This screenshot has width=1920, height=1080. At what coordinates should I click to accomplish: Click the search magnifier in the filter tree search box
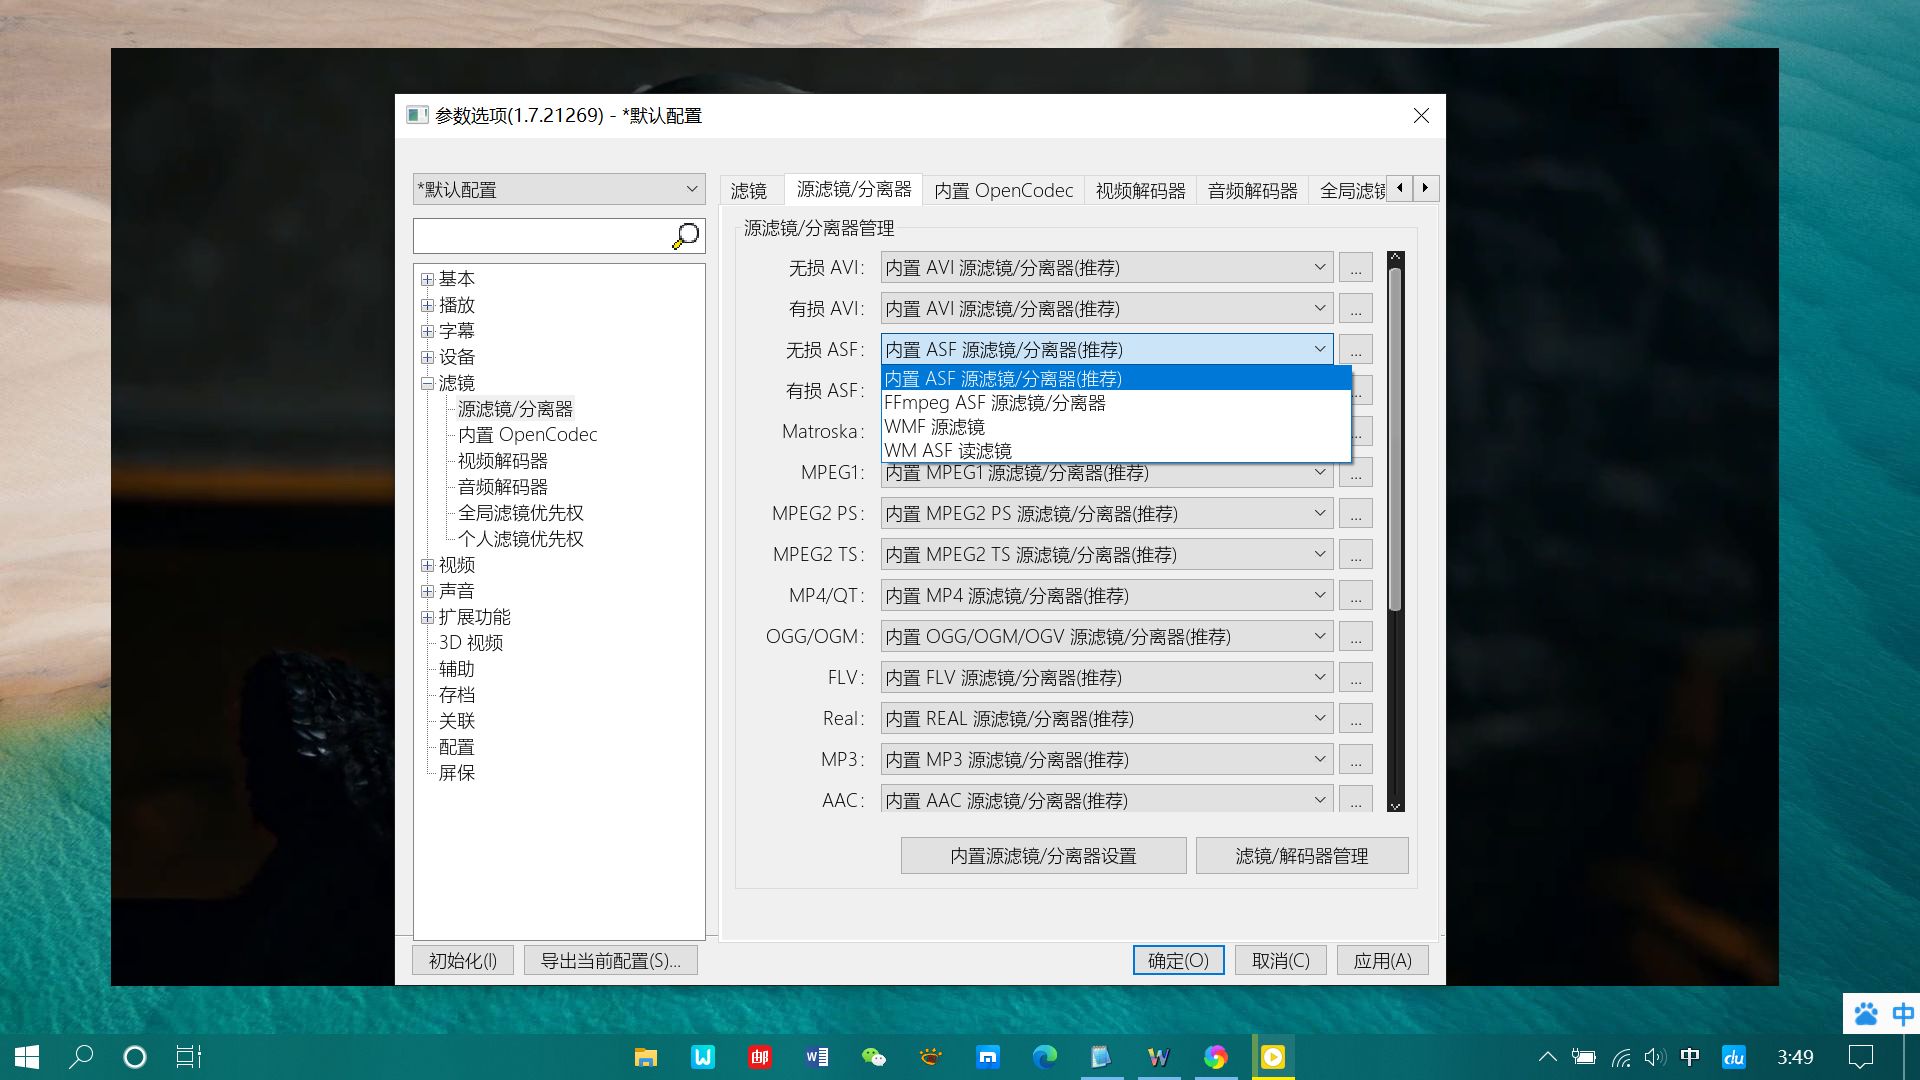(x=686, y=236)
